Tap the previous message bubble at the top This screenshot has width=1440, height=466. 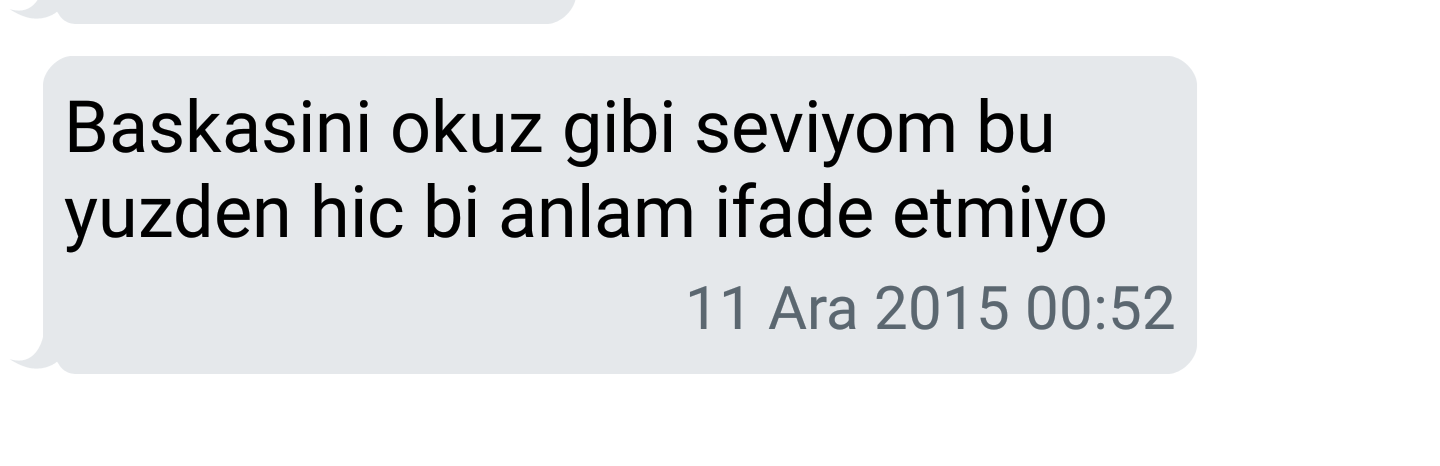[316, 10]
